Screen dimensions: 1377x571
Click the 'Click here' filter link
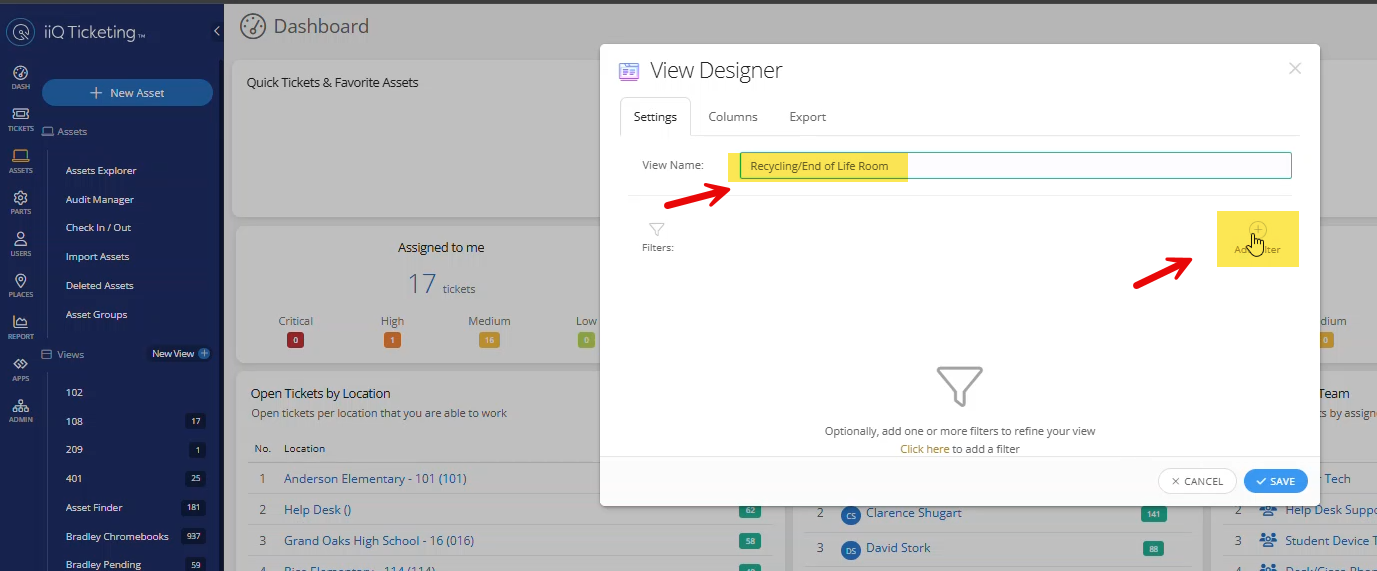point(924,449)
